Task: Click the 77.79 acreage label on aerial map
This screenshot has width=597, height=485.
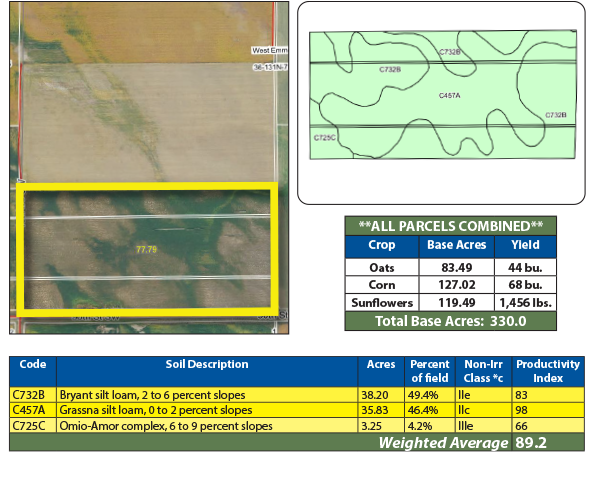Action: pos(147,249)
